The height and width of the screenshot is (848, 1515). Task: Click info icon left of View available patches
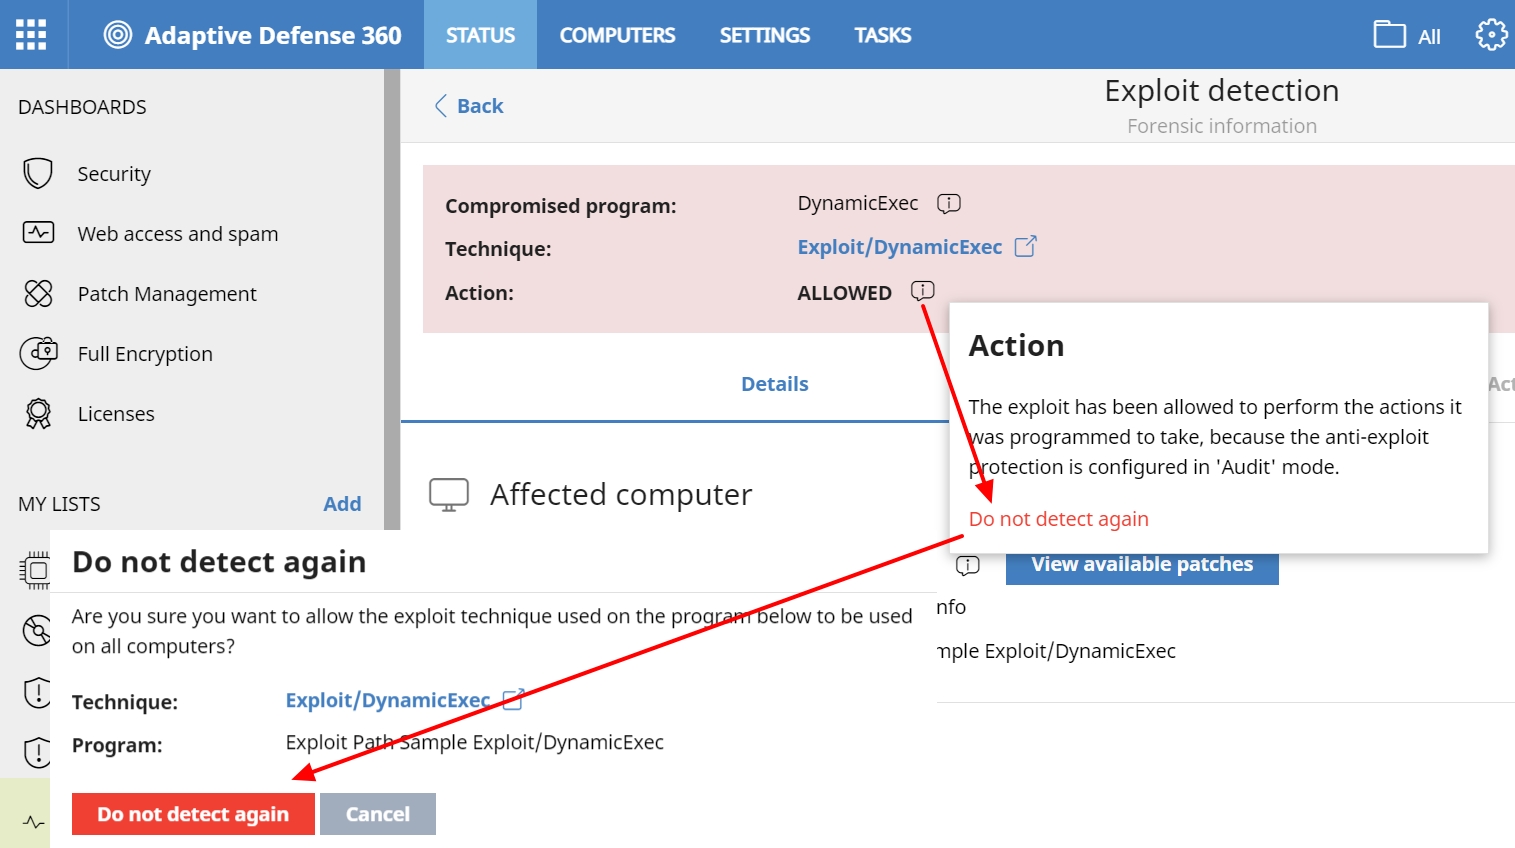[967, 565]
